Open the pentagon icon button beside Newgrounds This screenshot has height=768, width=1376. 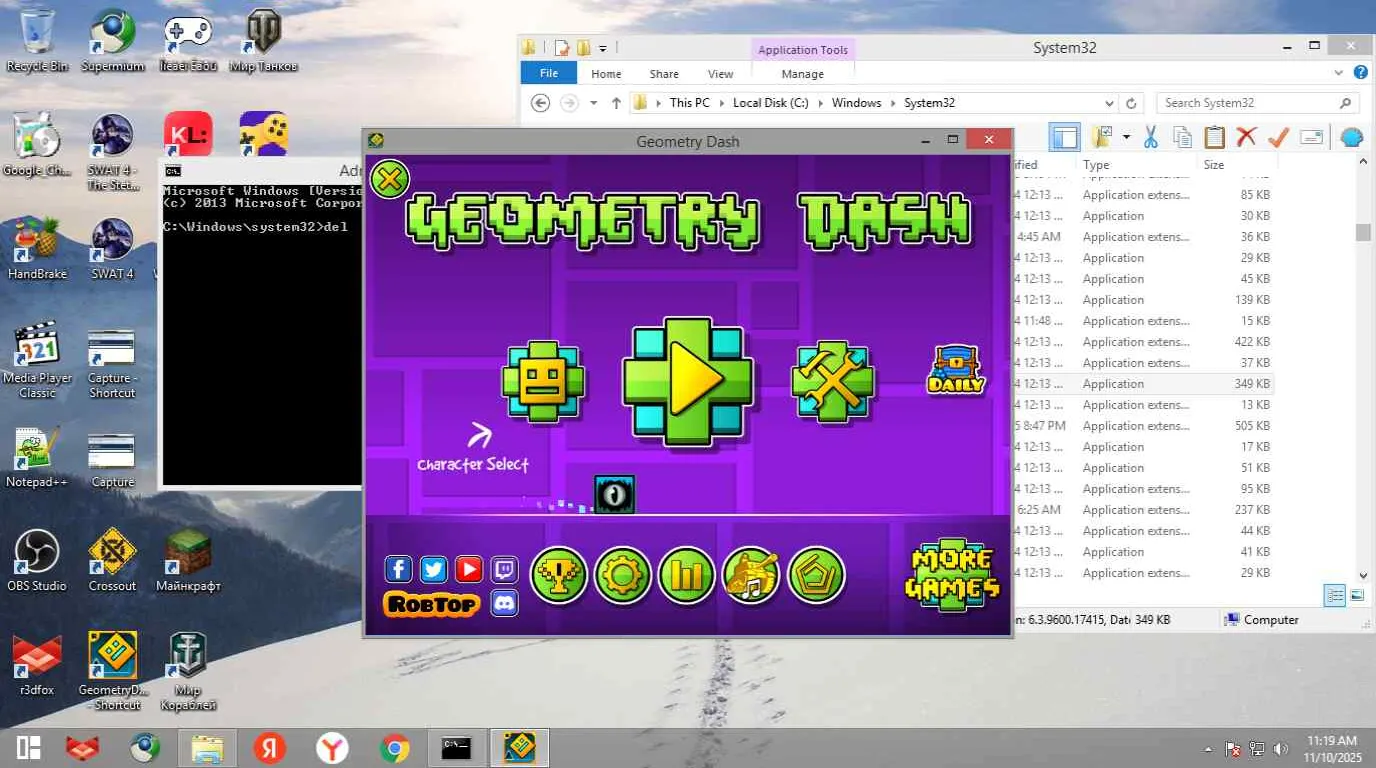tap(816, 575)
